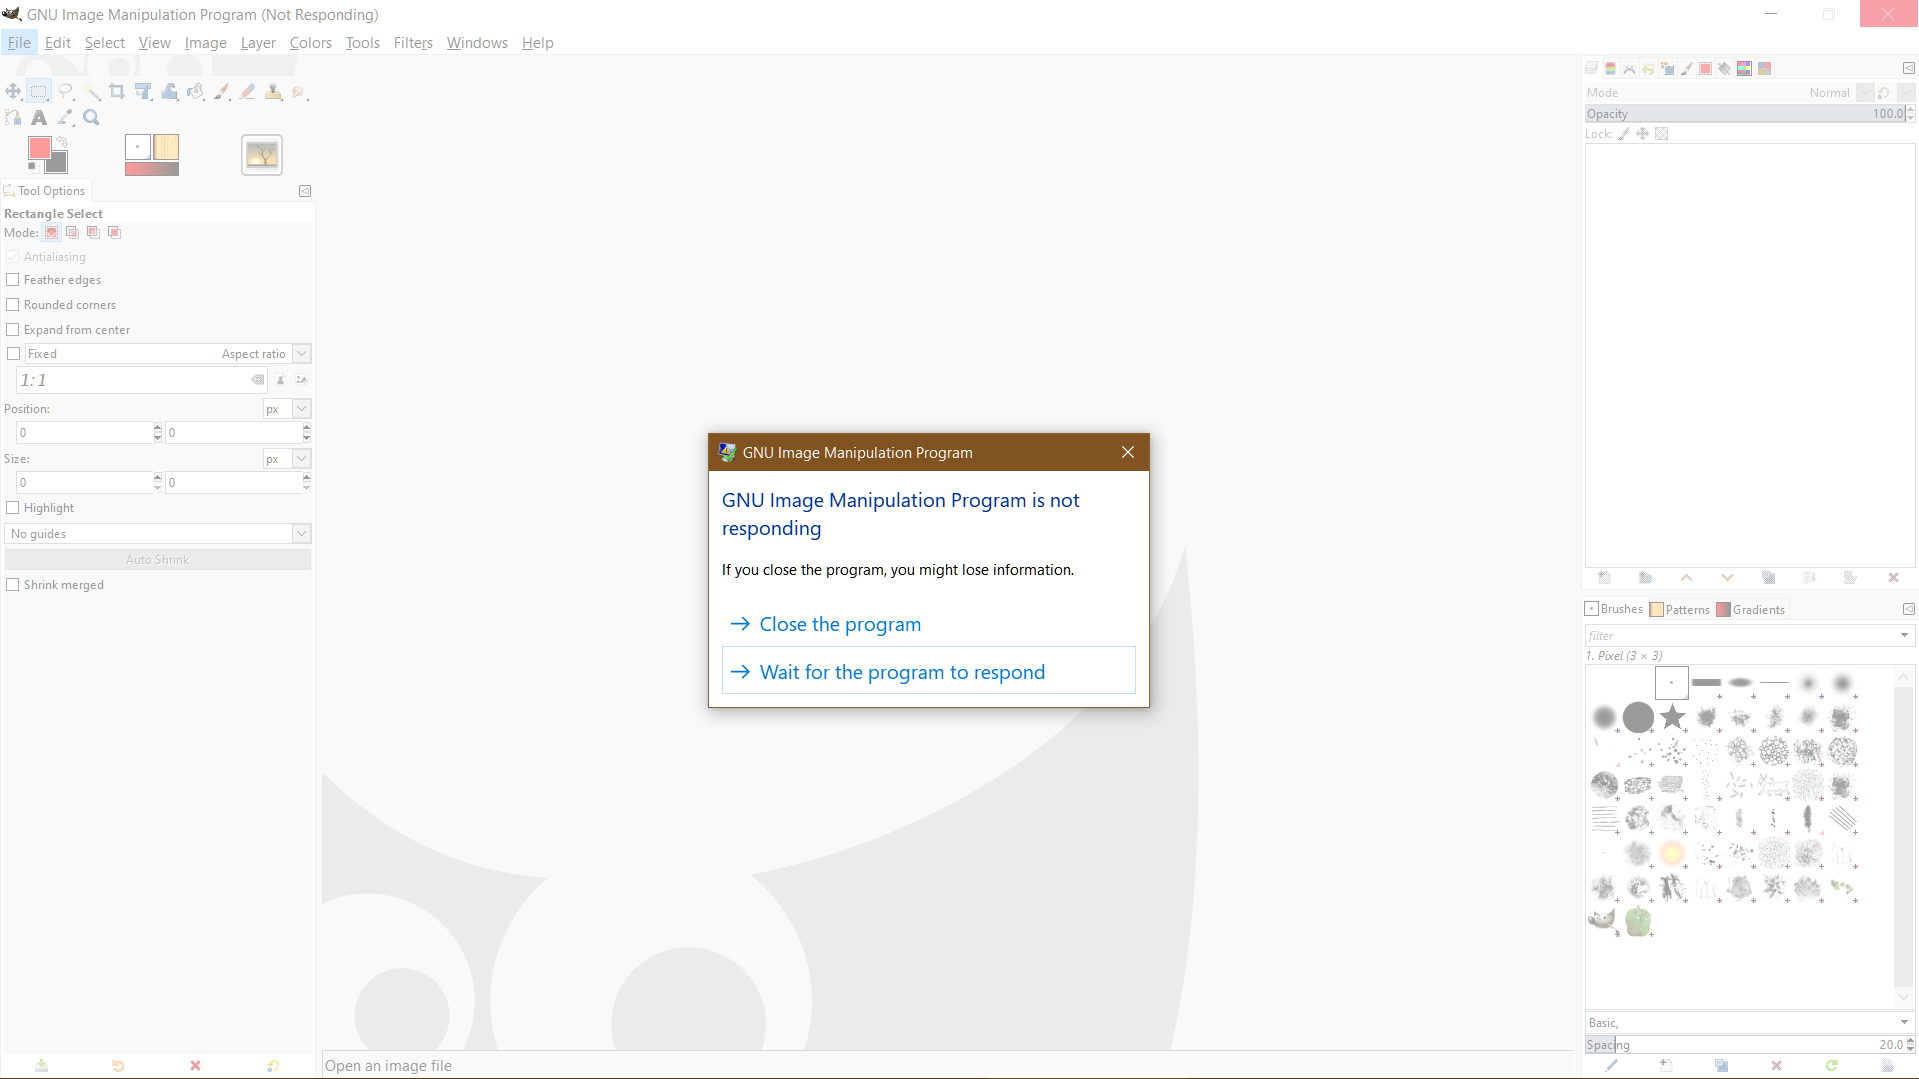Select the Color Picker eyedropper tool

tap(65, 118)
